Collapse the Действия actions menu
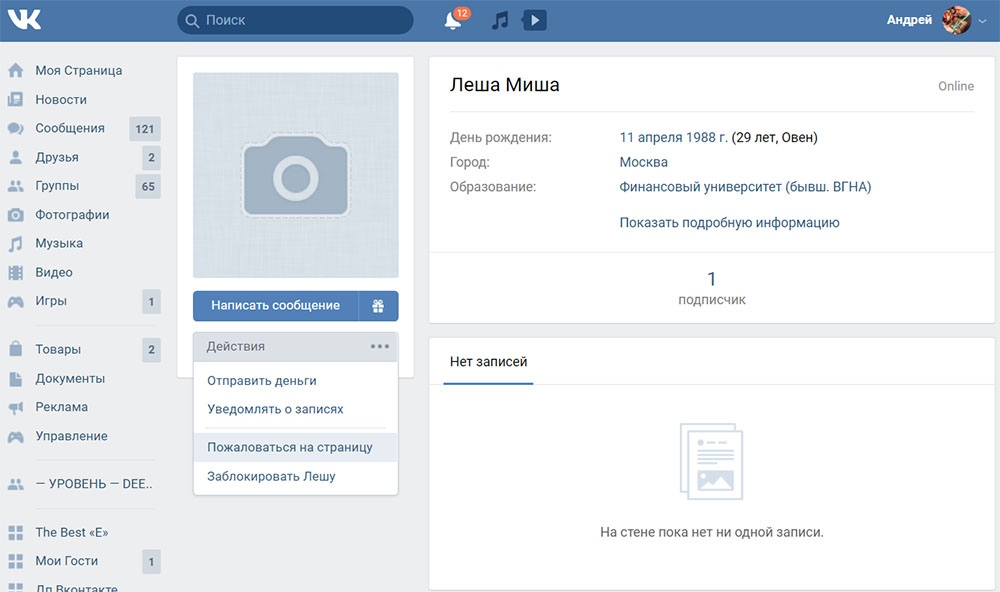This screenshot has width=1000, height=592. 295,346
